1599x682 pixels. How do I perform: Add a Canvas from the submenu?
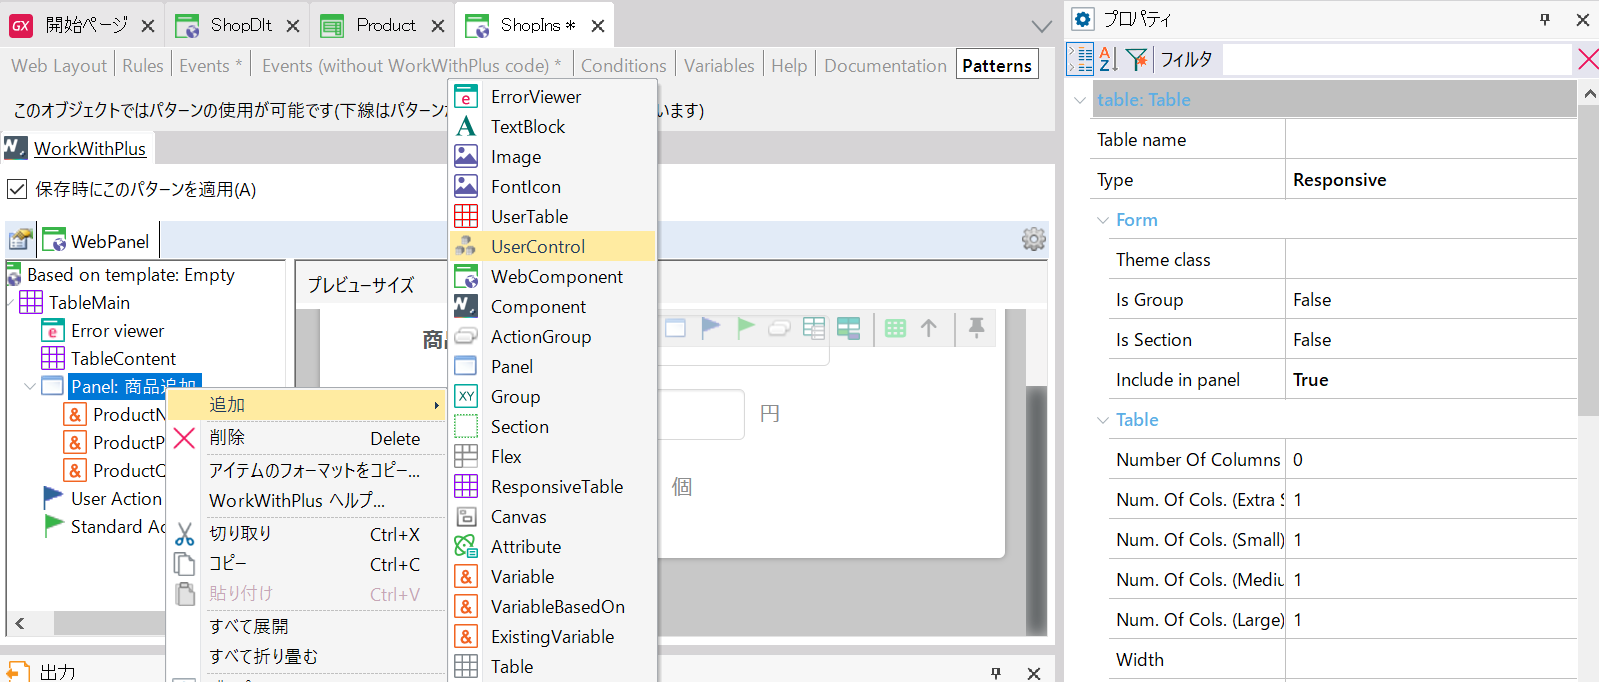tap(554, 516)
